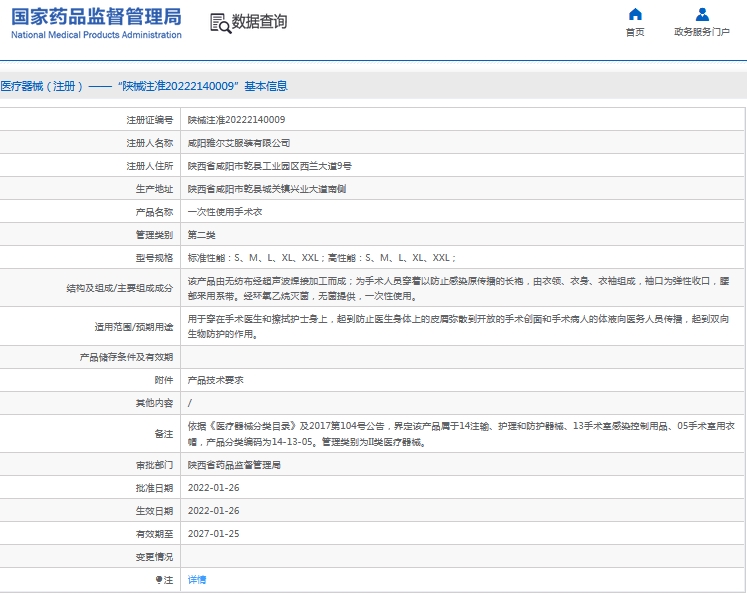Click the model specification value with S、M、L sizes

pos(322,258)
